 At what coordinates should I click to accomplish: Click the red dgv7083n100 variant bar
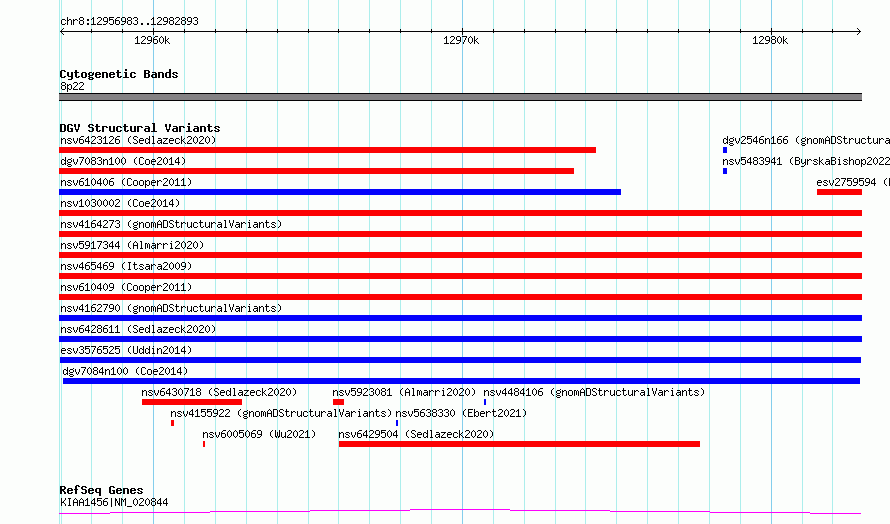tap(317, 171)
